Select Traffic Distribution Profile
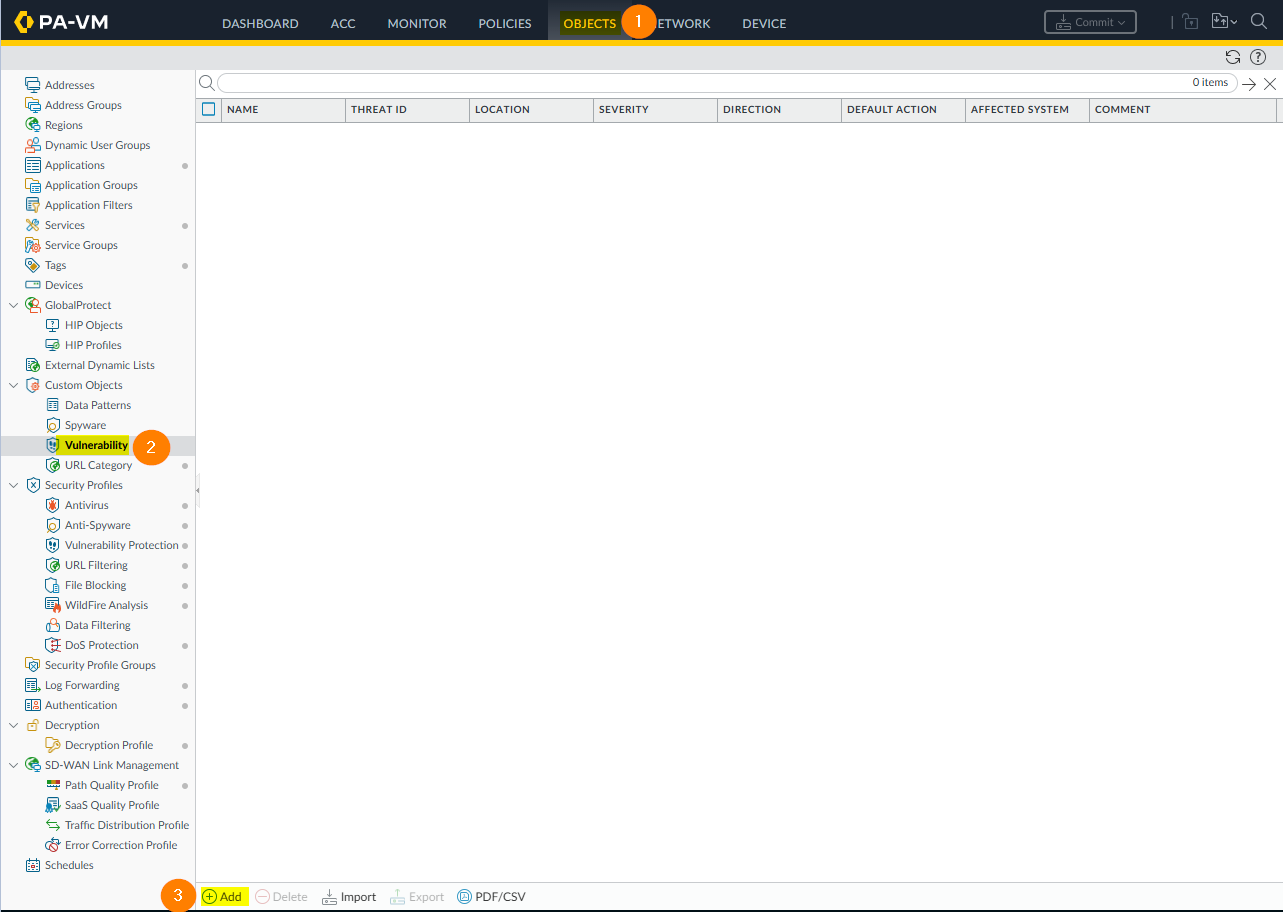Screen dimensions: 1283x912 click(127, 825)
